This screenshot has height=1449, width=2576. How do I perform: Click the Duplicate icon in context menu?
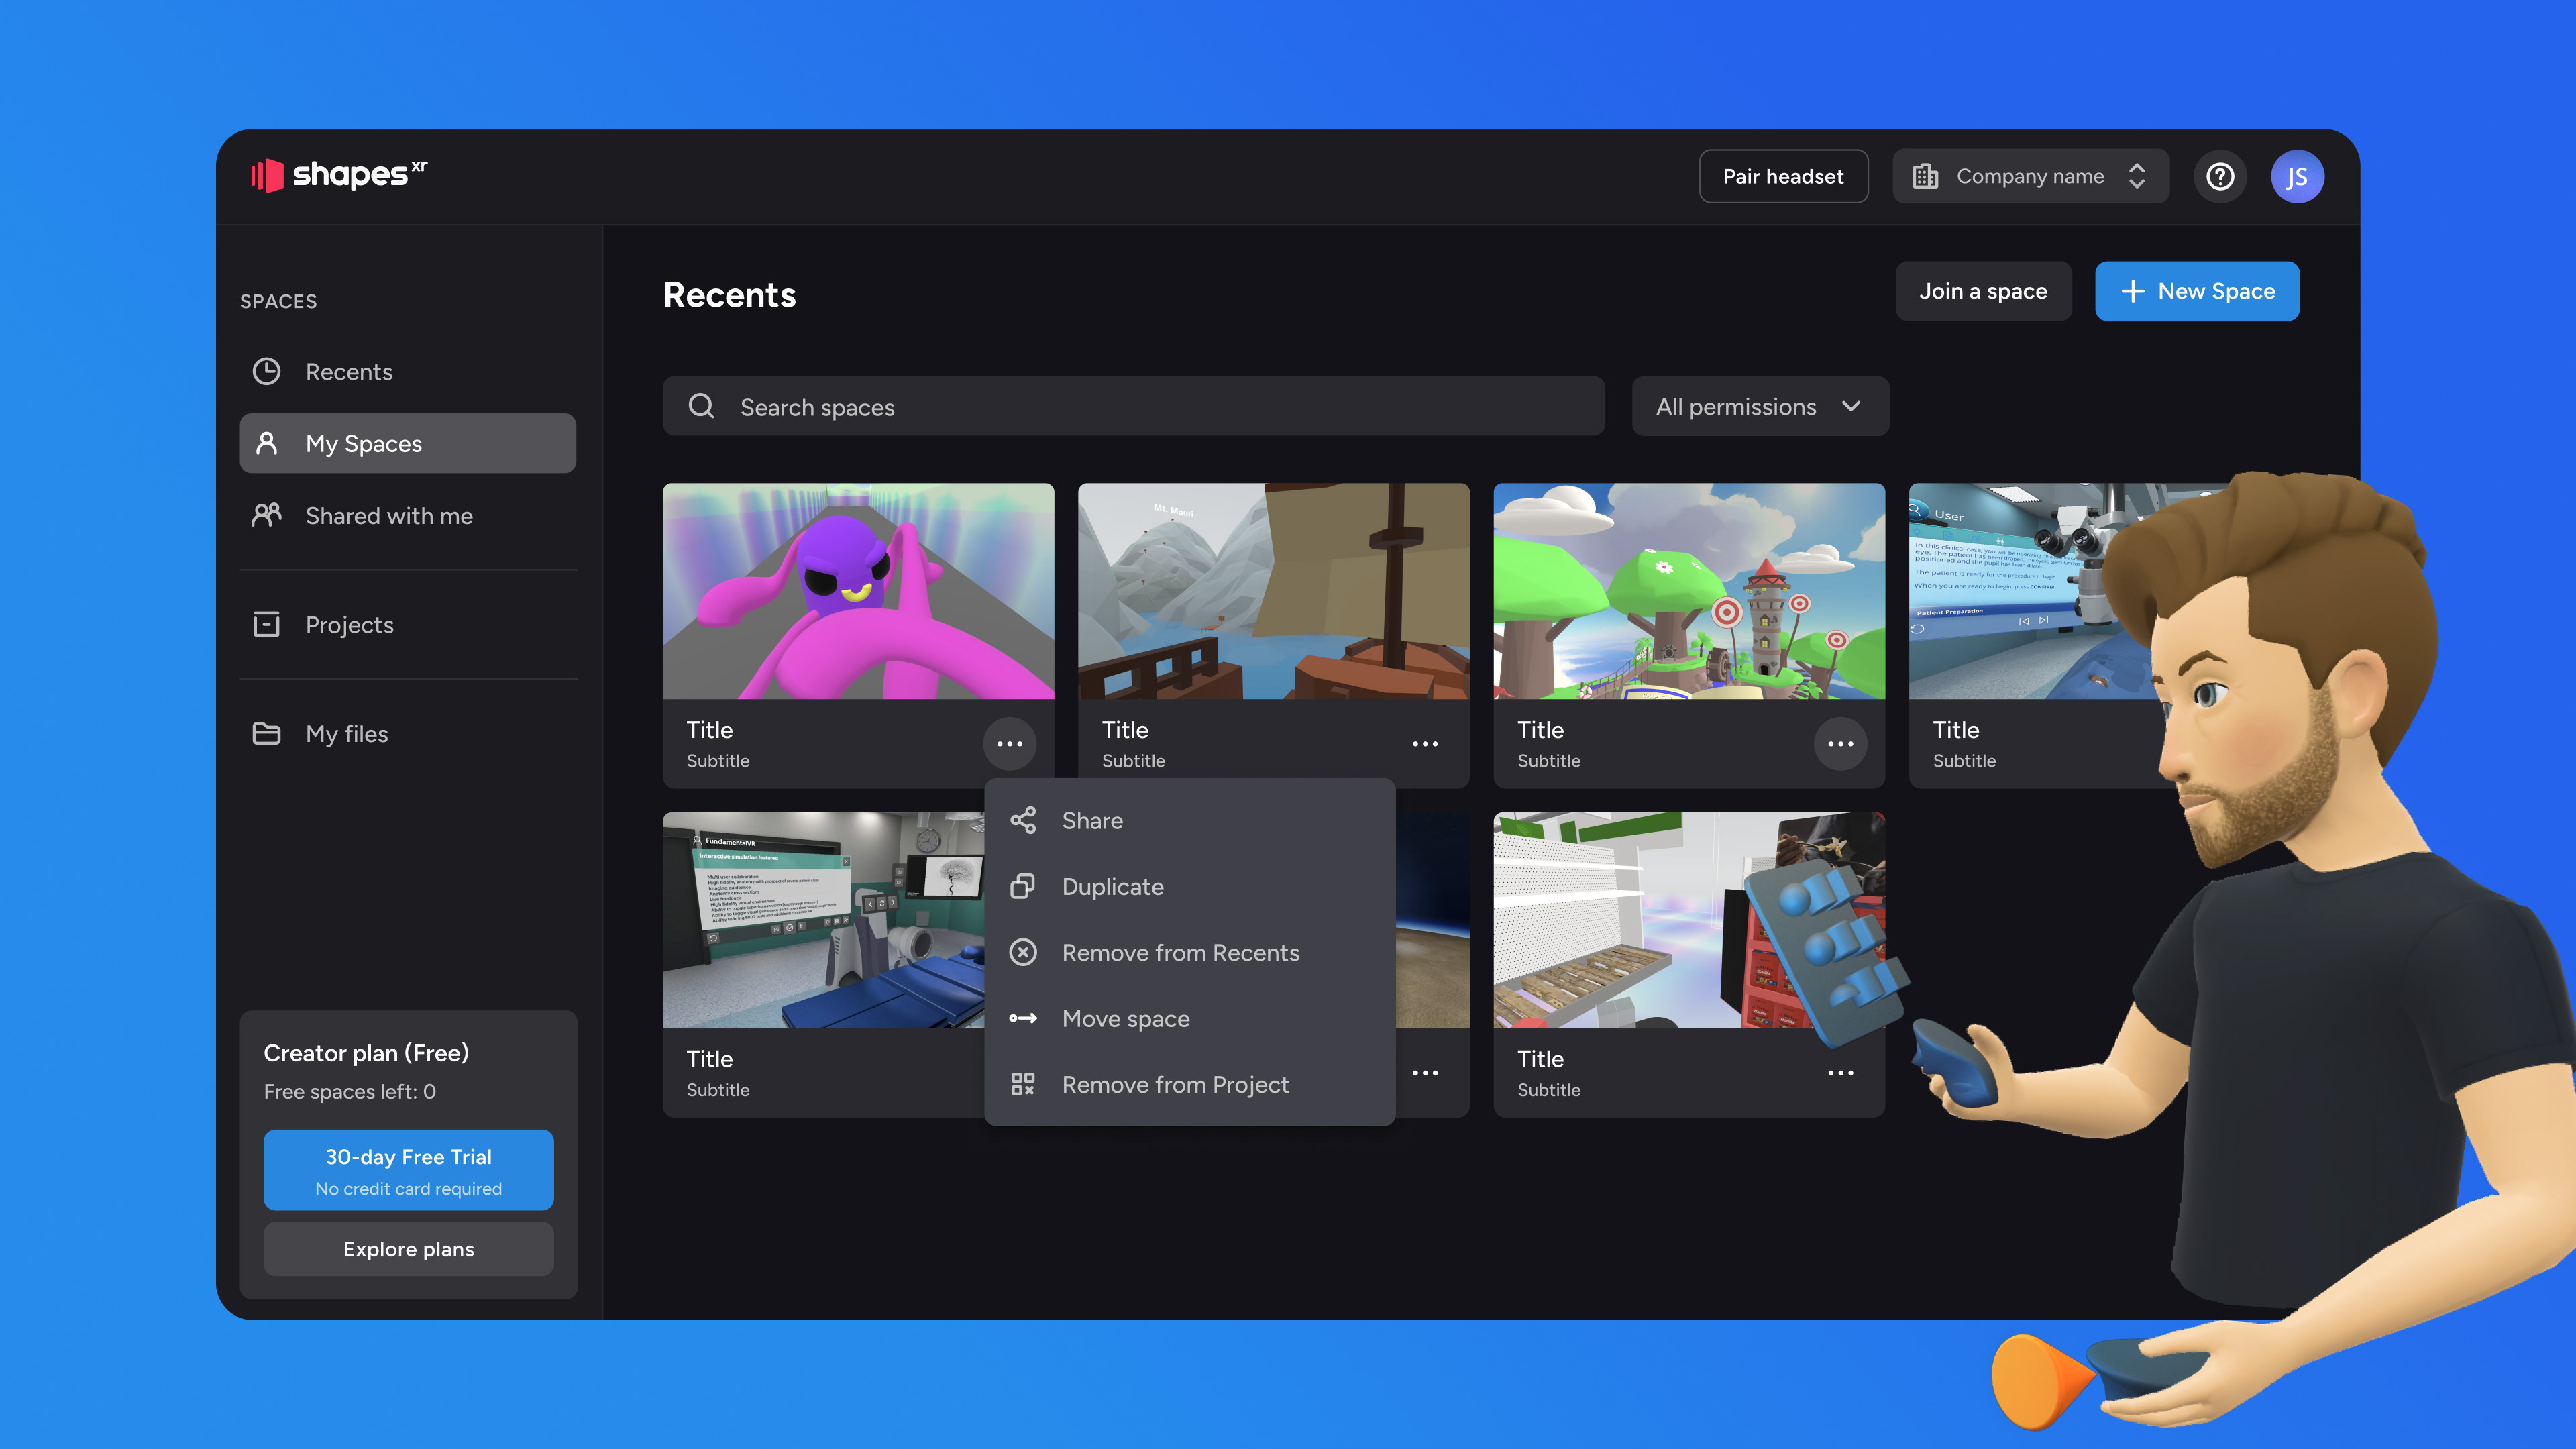pyautogui.click(x=1022, y=887)
